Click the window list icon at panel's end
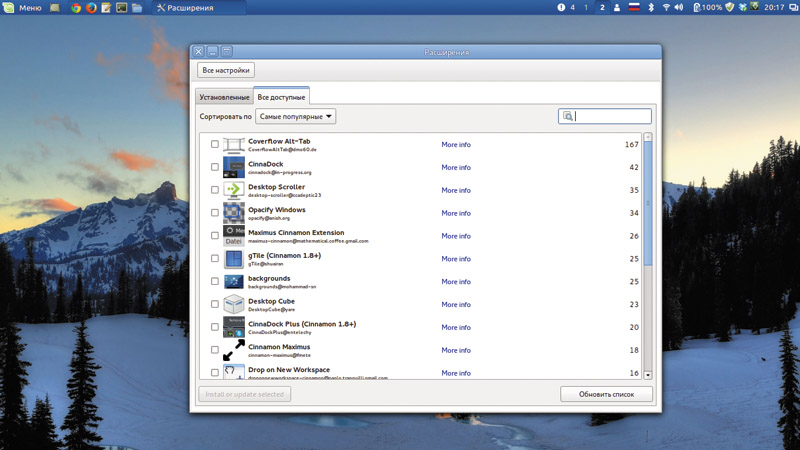800x450 pixels. [793, 8]
